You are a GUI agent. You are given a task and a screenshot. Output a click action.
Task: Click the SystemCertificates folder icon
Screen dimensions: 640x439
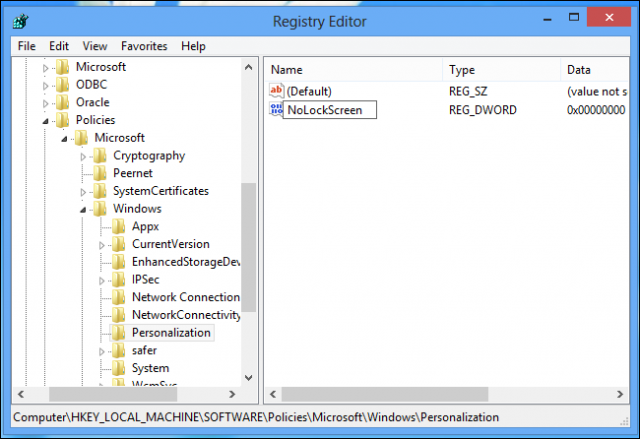[x=100, y=191]
